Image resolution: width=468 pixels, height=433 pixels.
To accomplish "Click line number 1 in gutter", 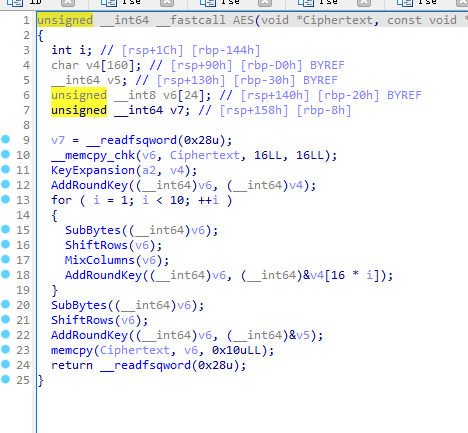I will (27, 20).
